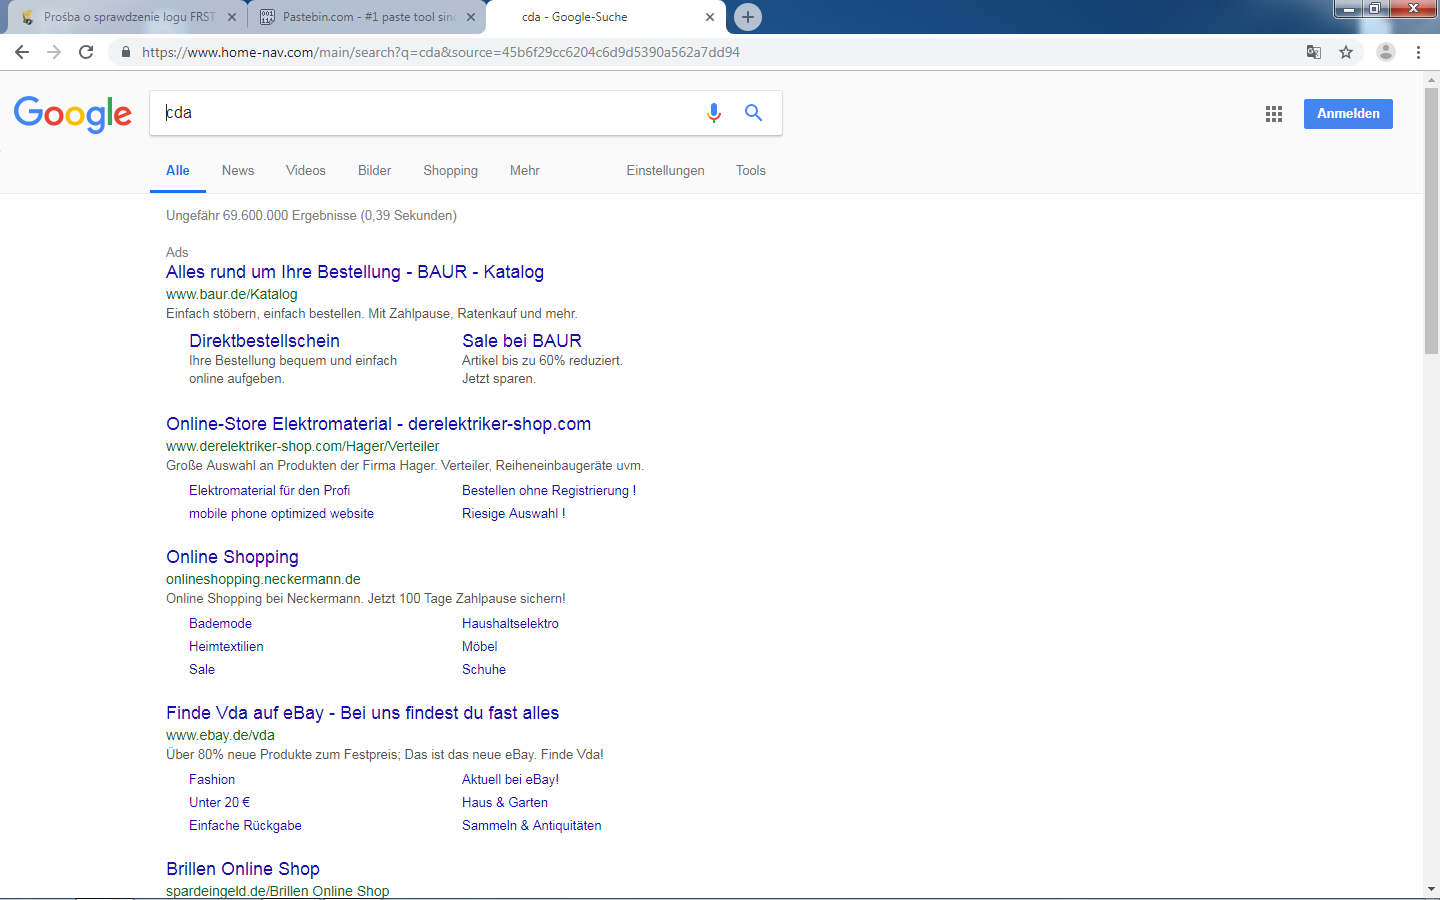This screenshot has height=900, width=1440.
Task: Bookmark this page with the star icon
Action: click(1346, 52)
